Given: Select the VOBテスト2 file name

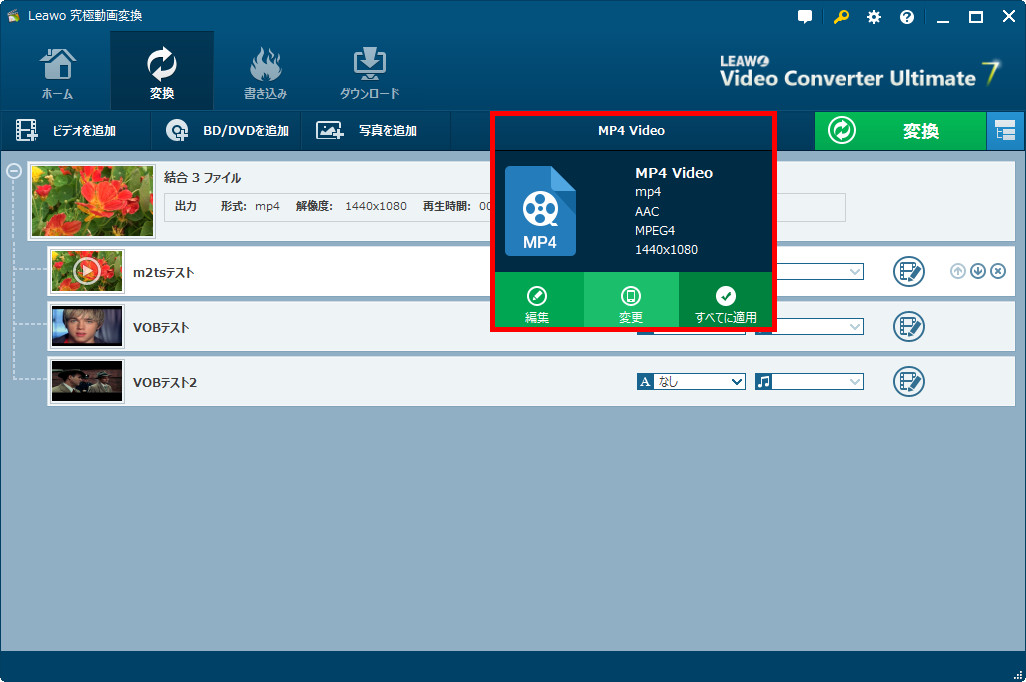Looking at the screenshot, I should [x=165, y=382].
